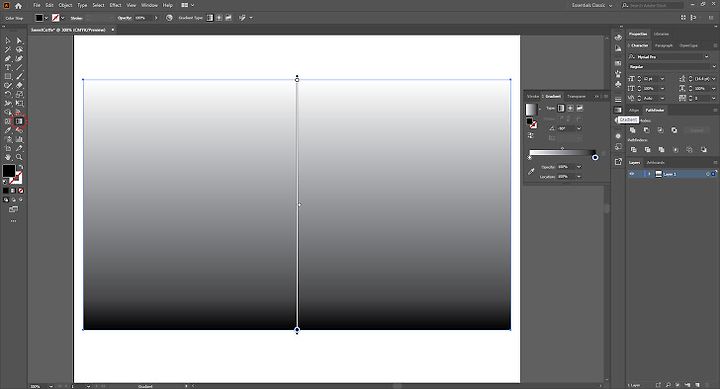Open the Location dropdown in Gradient panel
The width and height of the screenshot is (720, 389).
pos(579,177)
